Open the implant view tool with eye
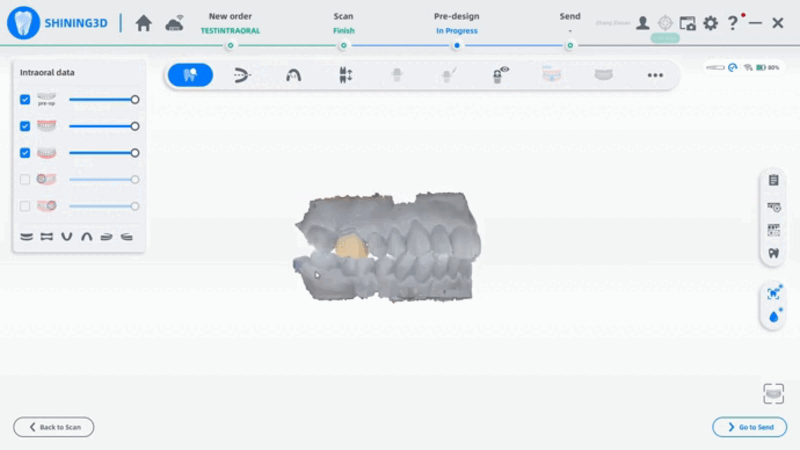Screen dimensions: 800x450 [501, 75]
